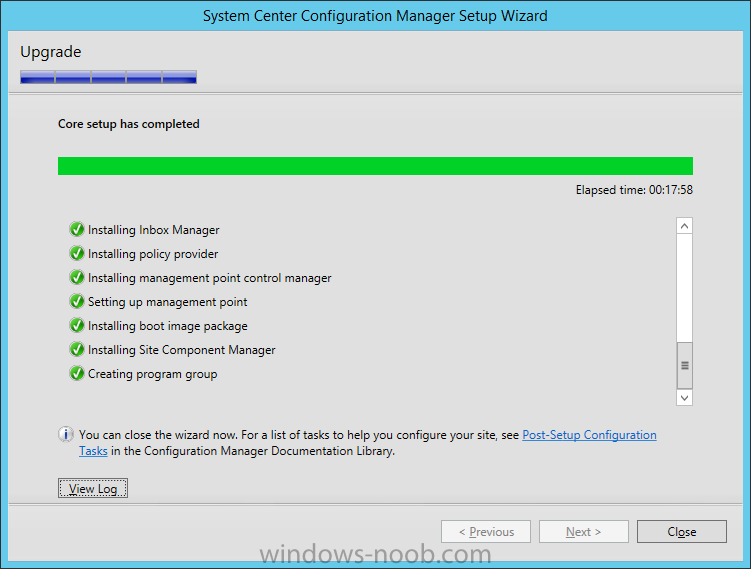Click the green setup progress bar
751x569 pixels.
375,166
